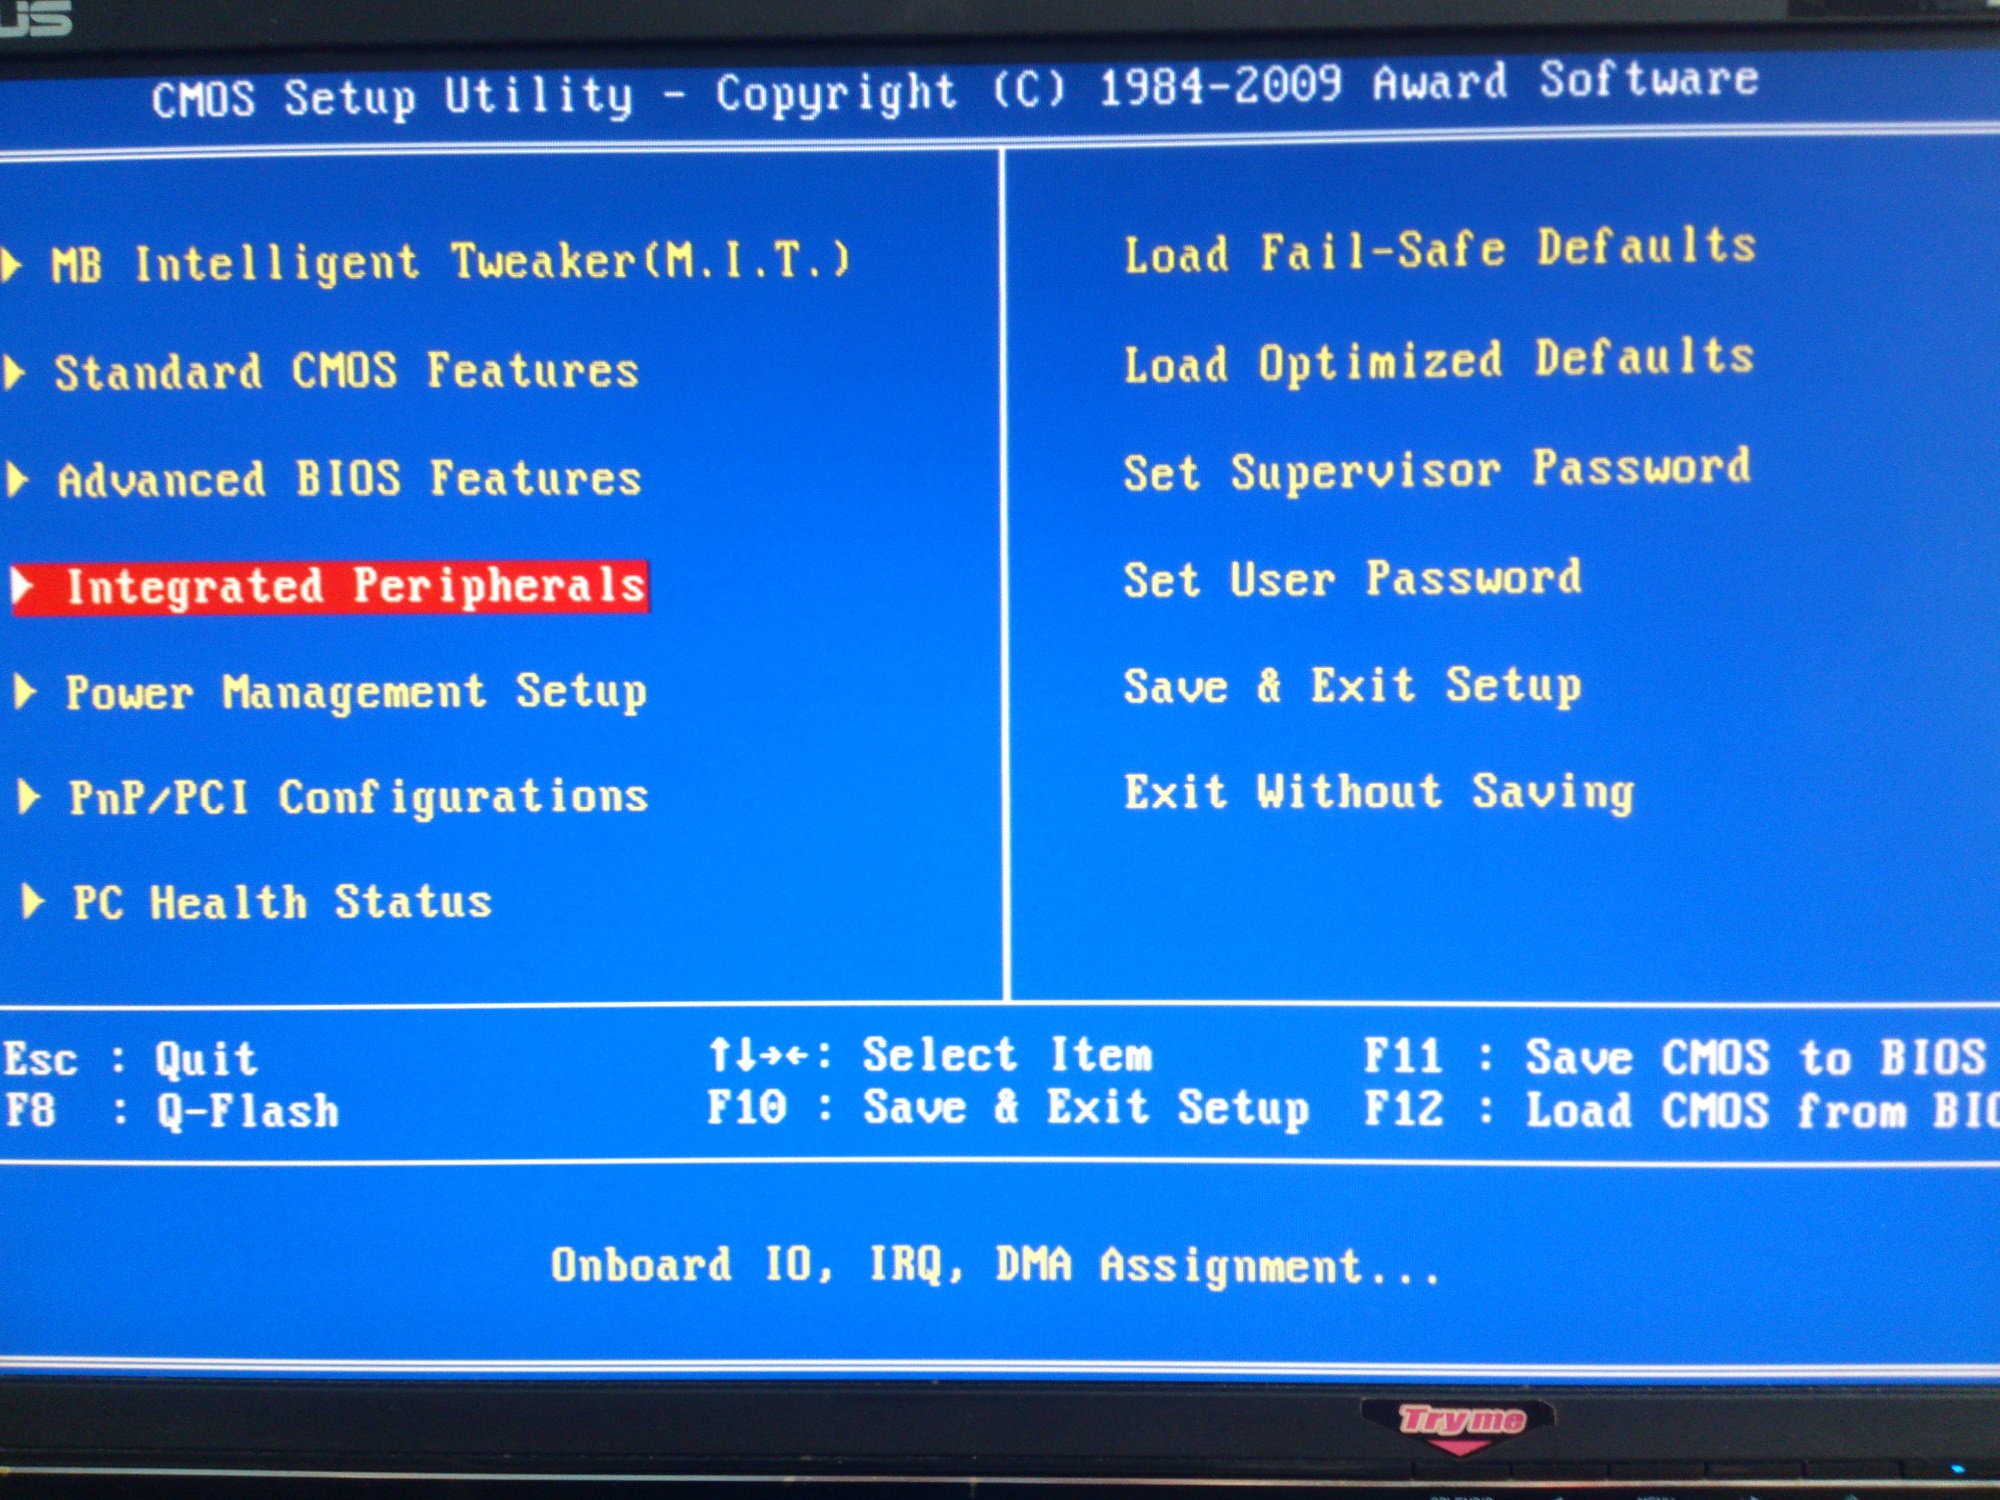Viewport: 2000px width, 1500px height.
Task: Click arrow next to Standard CMOS Features
Action: pos(14,372)
